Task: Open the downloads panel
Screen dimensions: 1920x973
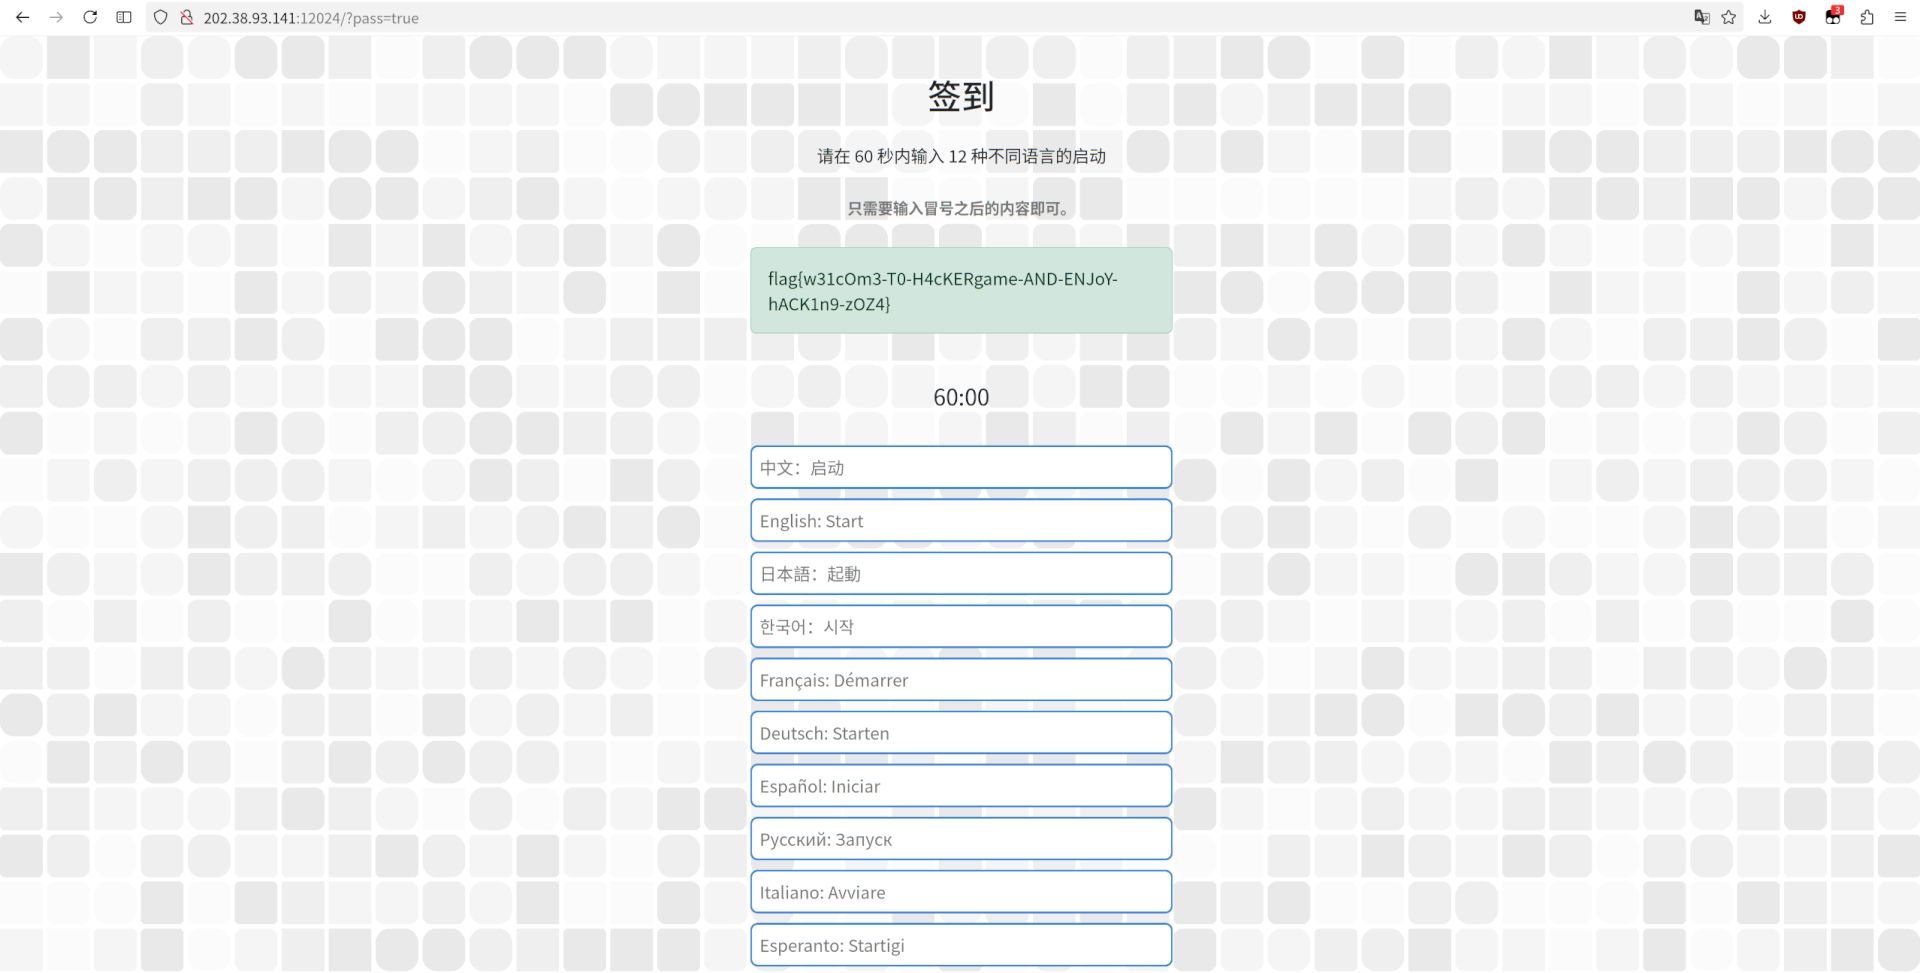Action: point(1765,17)
